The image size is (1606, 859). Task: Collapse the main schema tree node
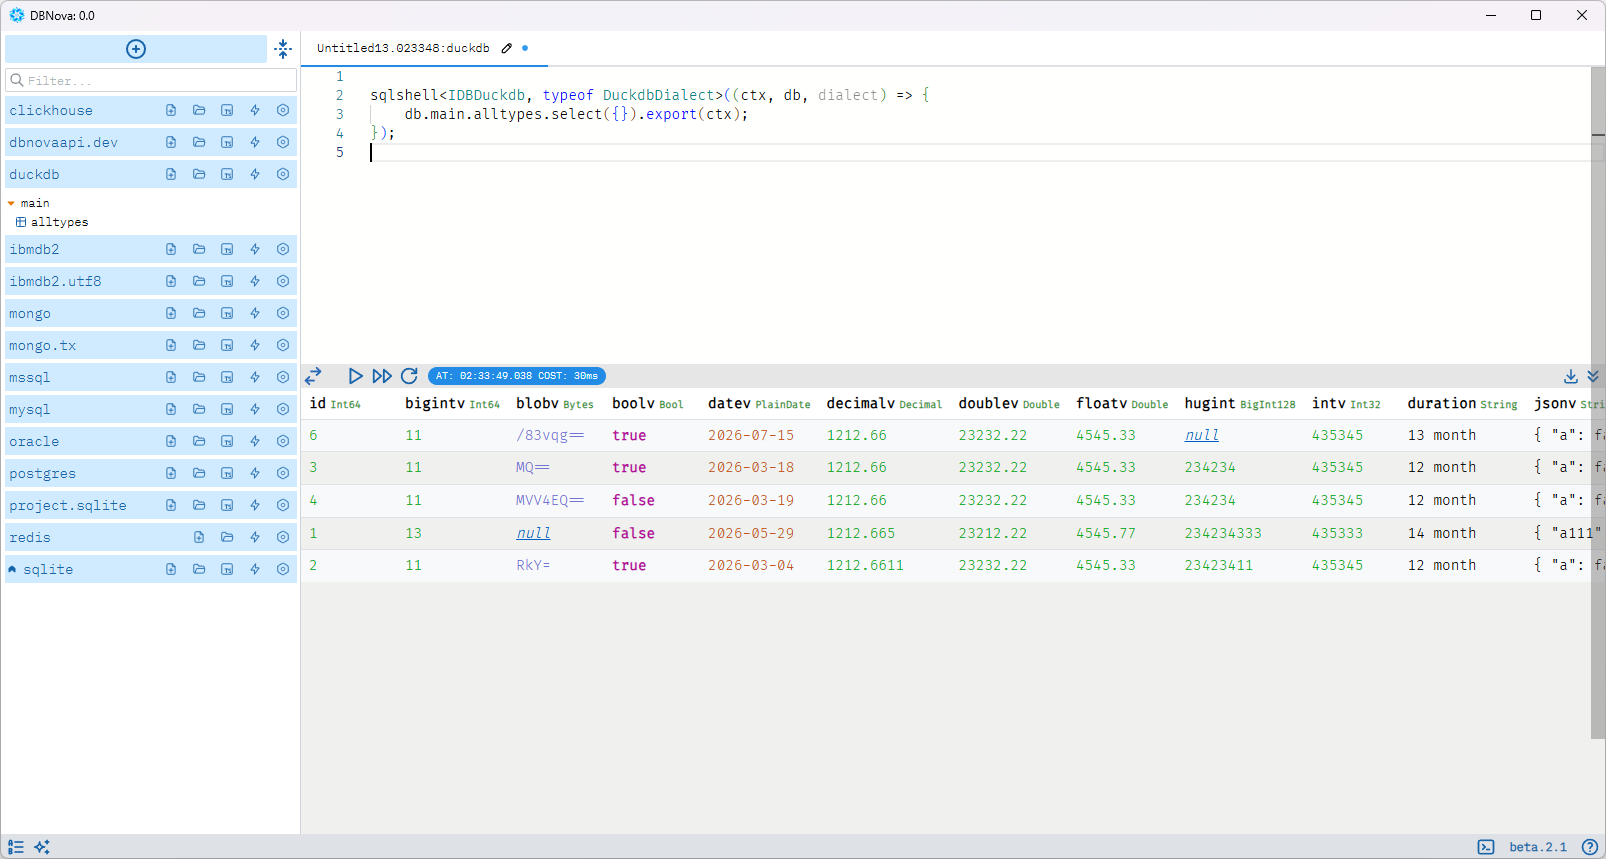[x=11, y=203]
